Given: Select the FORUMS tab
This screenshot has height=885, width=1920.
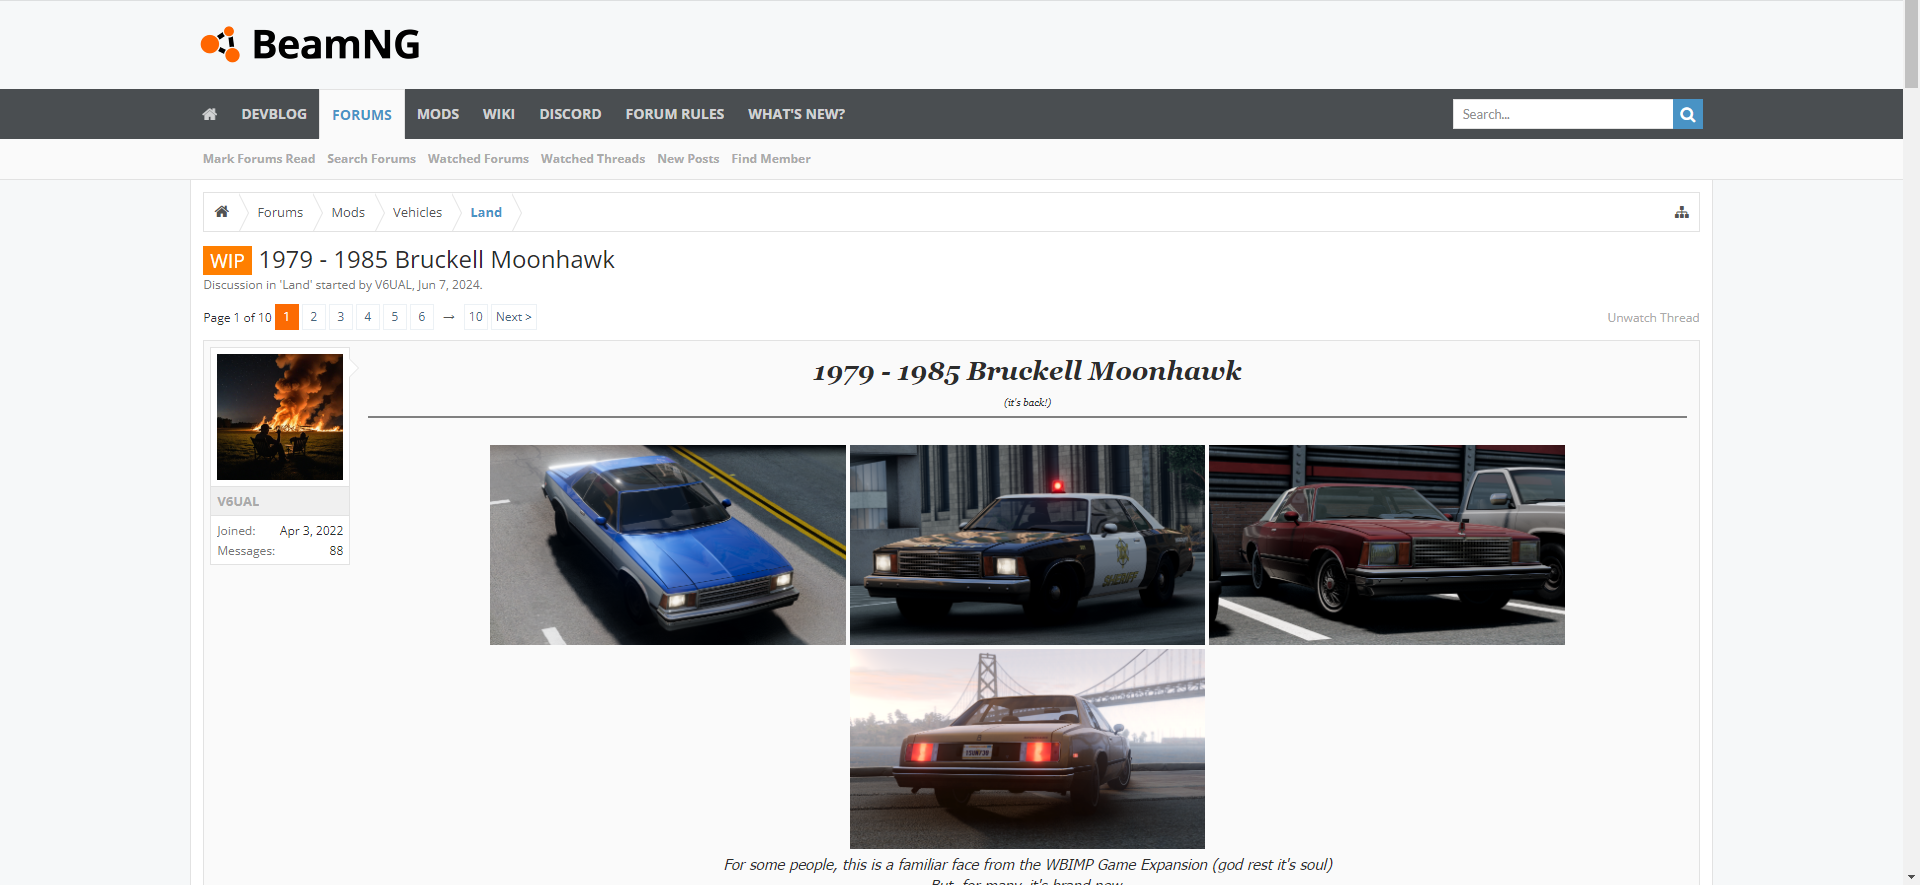Looking at the screenshot, I should (362, 114).
